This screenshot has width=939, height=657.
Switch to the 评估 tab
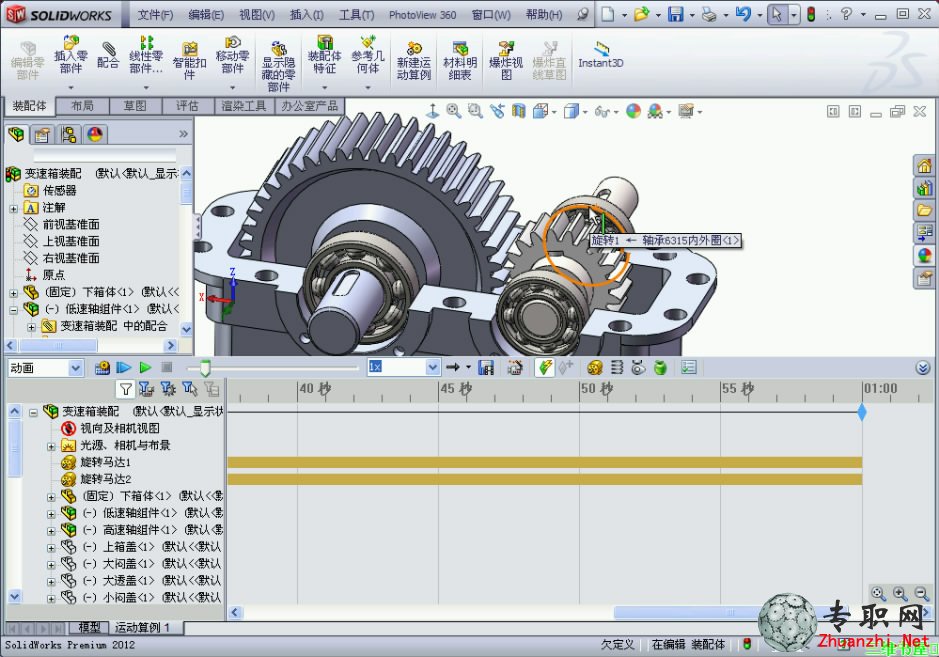coord(187,106)
